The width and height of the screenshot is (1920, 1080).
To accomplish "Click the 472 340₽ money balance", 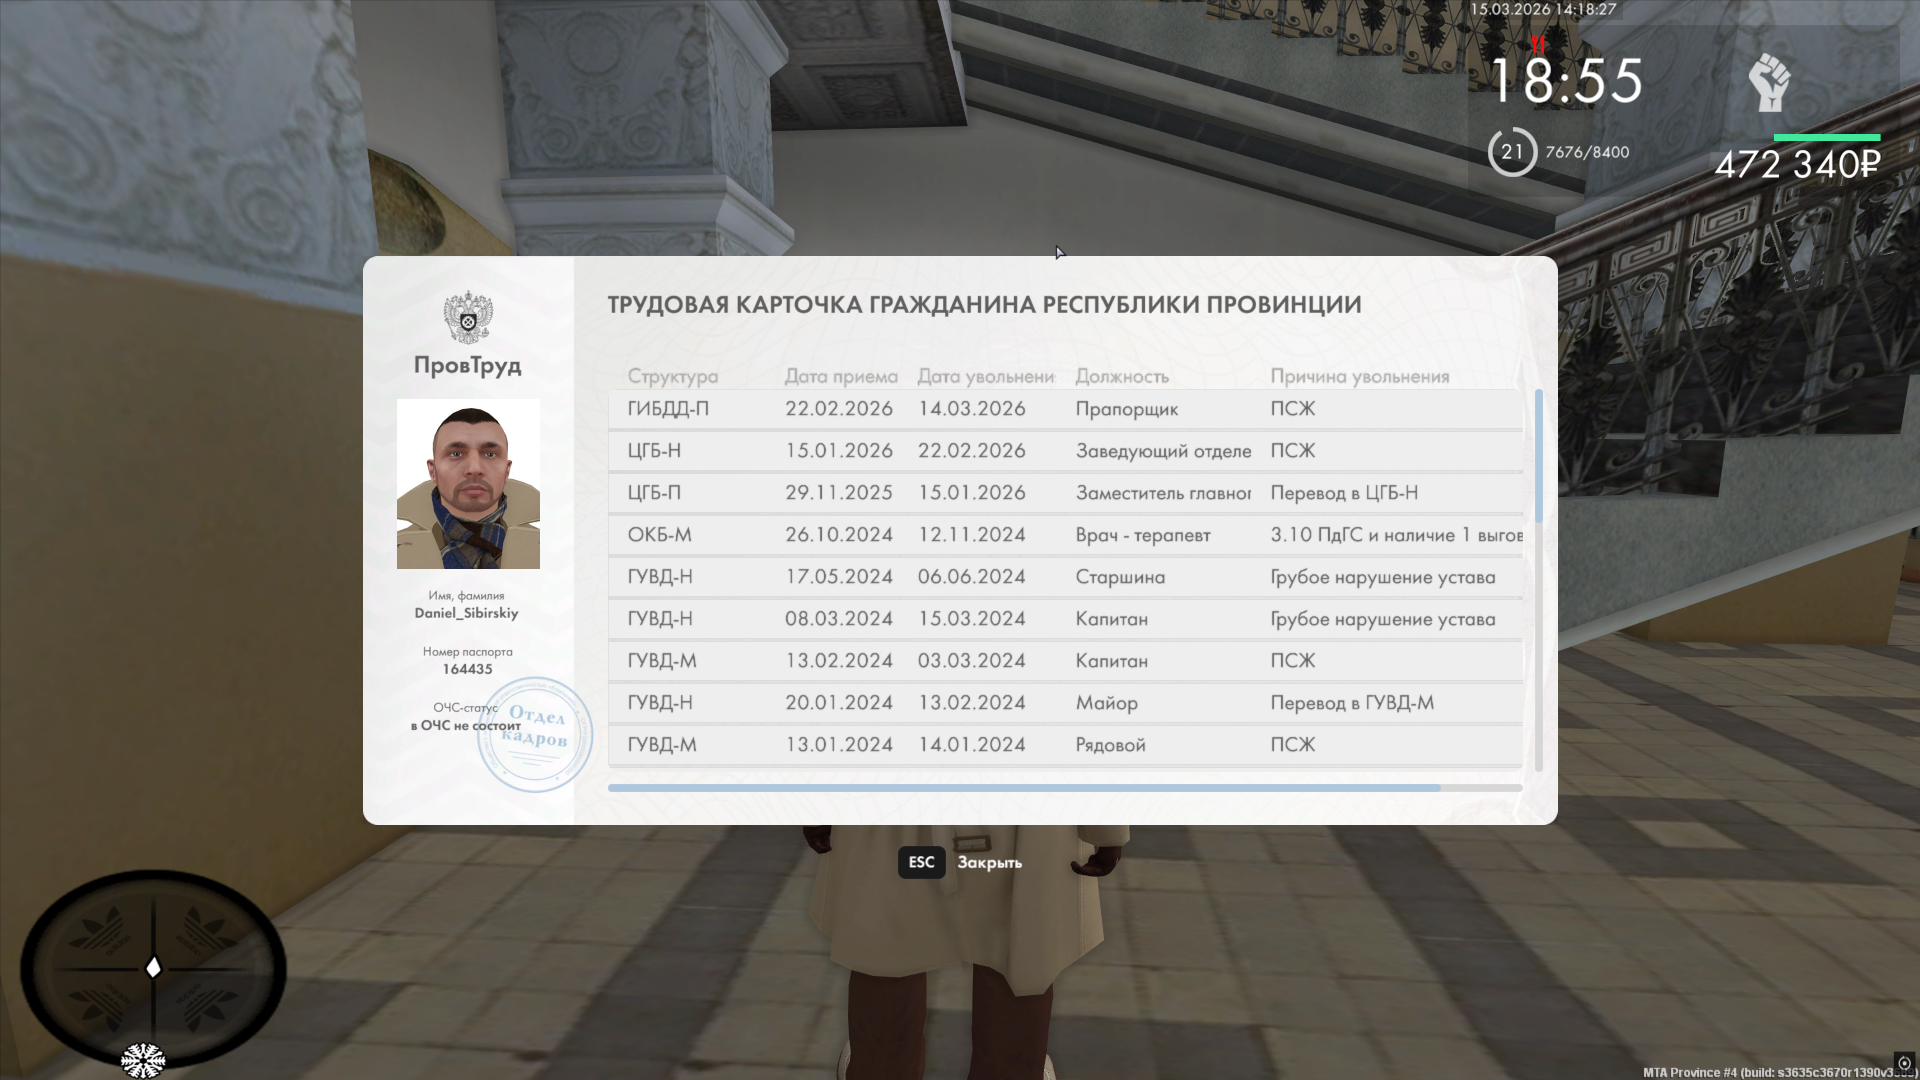I will 1797,165.
